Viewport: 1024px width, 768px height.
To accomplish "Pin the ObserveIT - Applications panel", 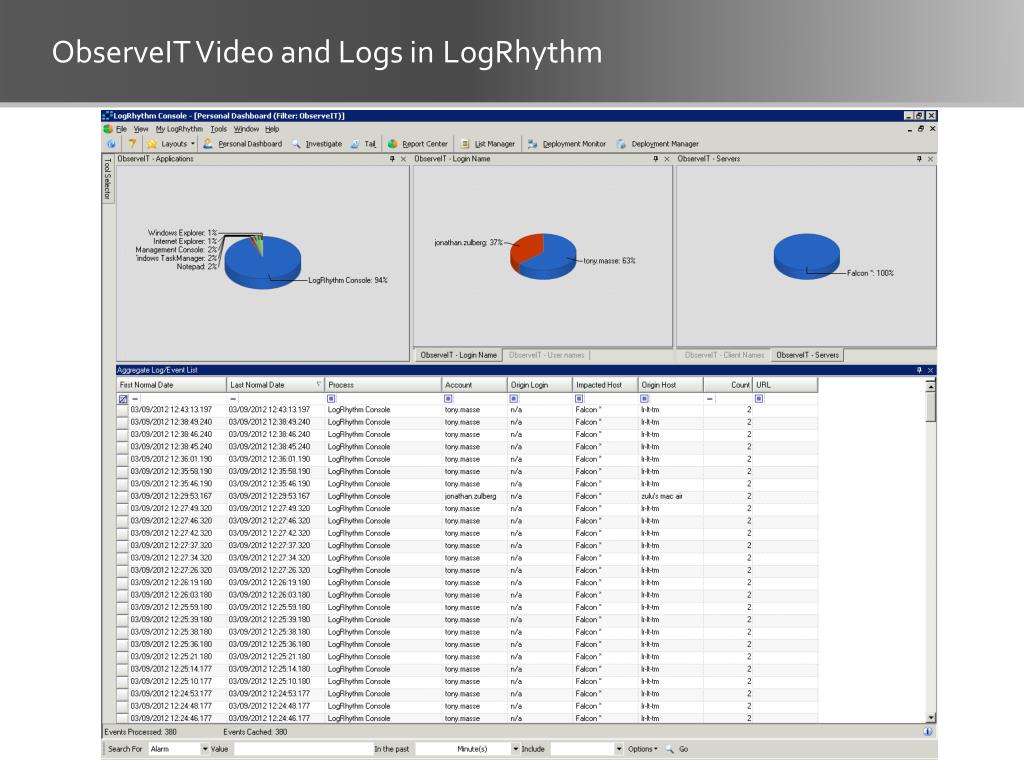I will (x=392, y=159).
